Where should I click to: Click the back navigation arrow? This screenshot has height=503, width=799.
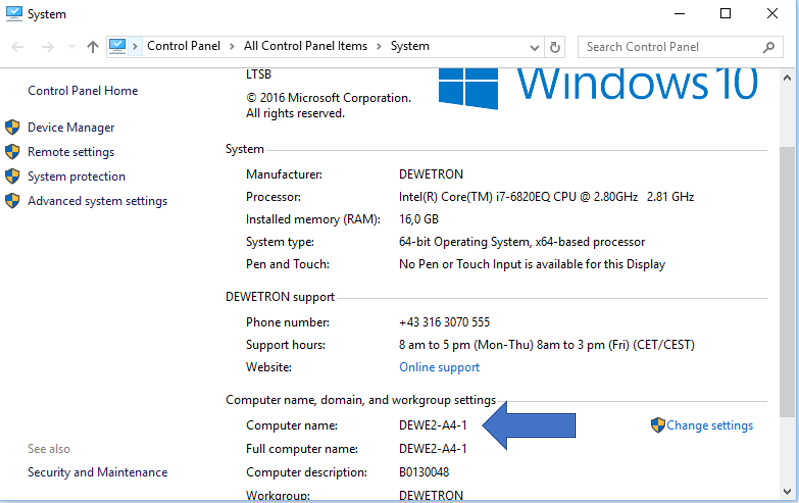point(17,46)
